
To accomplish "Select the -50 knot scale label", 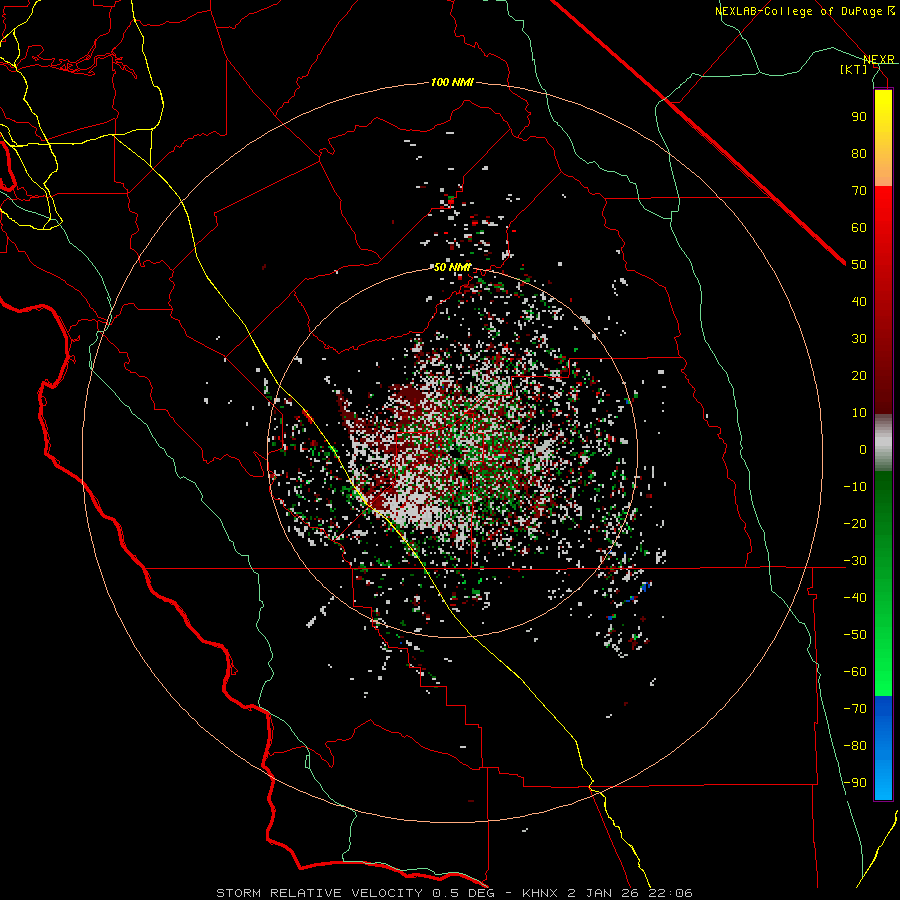I will pos(855,635).
